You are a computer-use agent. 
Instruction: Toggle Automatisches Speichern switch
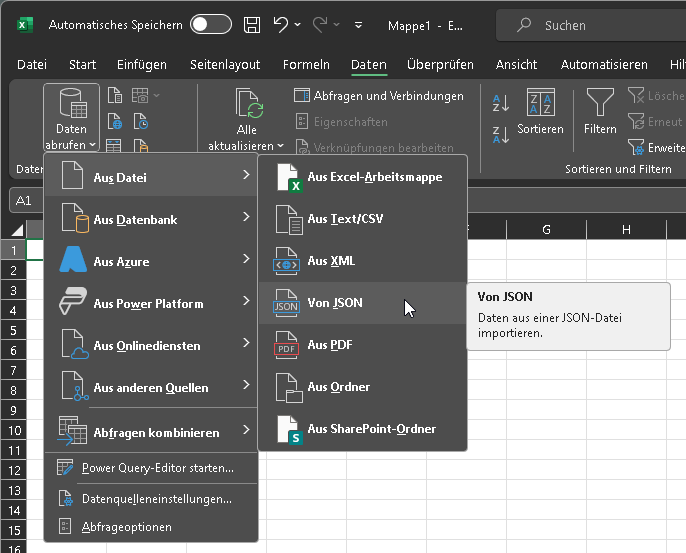click(210, 24)
